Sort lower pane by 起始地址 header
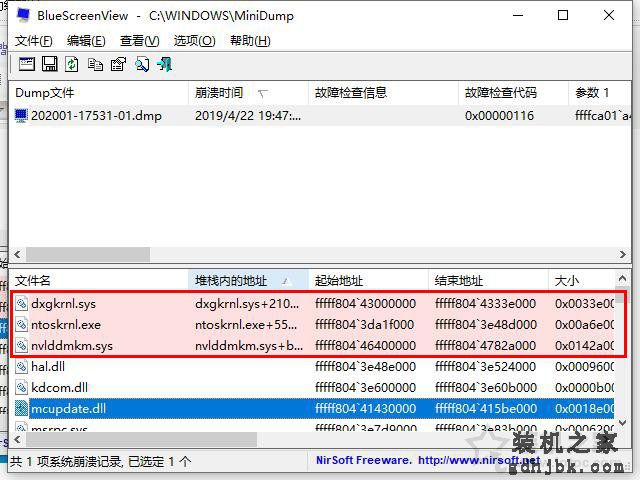Viewport: 640px width, 480px height. (x=369, y=281)
